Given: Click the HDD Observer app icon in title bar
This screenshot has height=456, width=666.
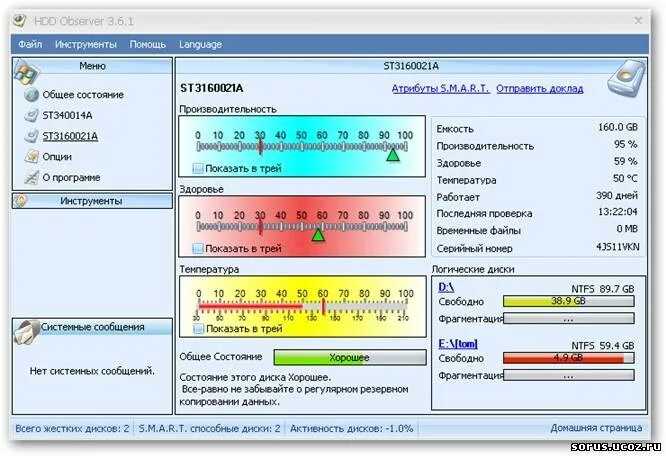Looking at the screenshot, I should pyautogui.click(x=20, y=20).
